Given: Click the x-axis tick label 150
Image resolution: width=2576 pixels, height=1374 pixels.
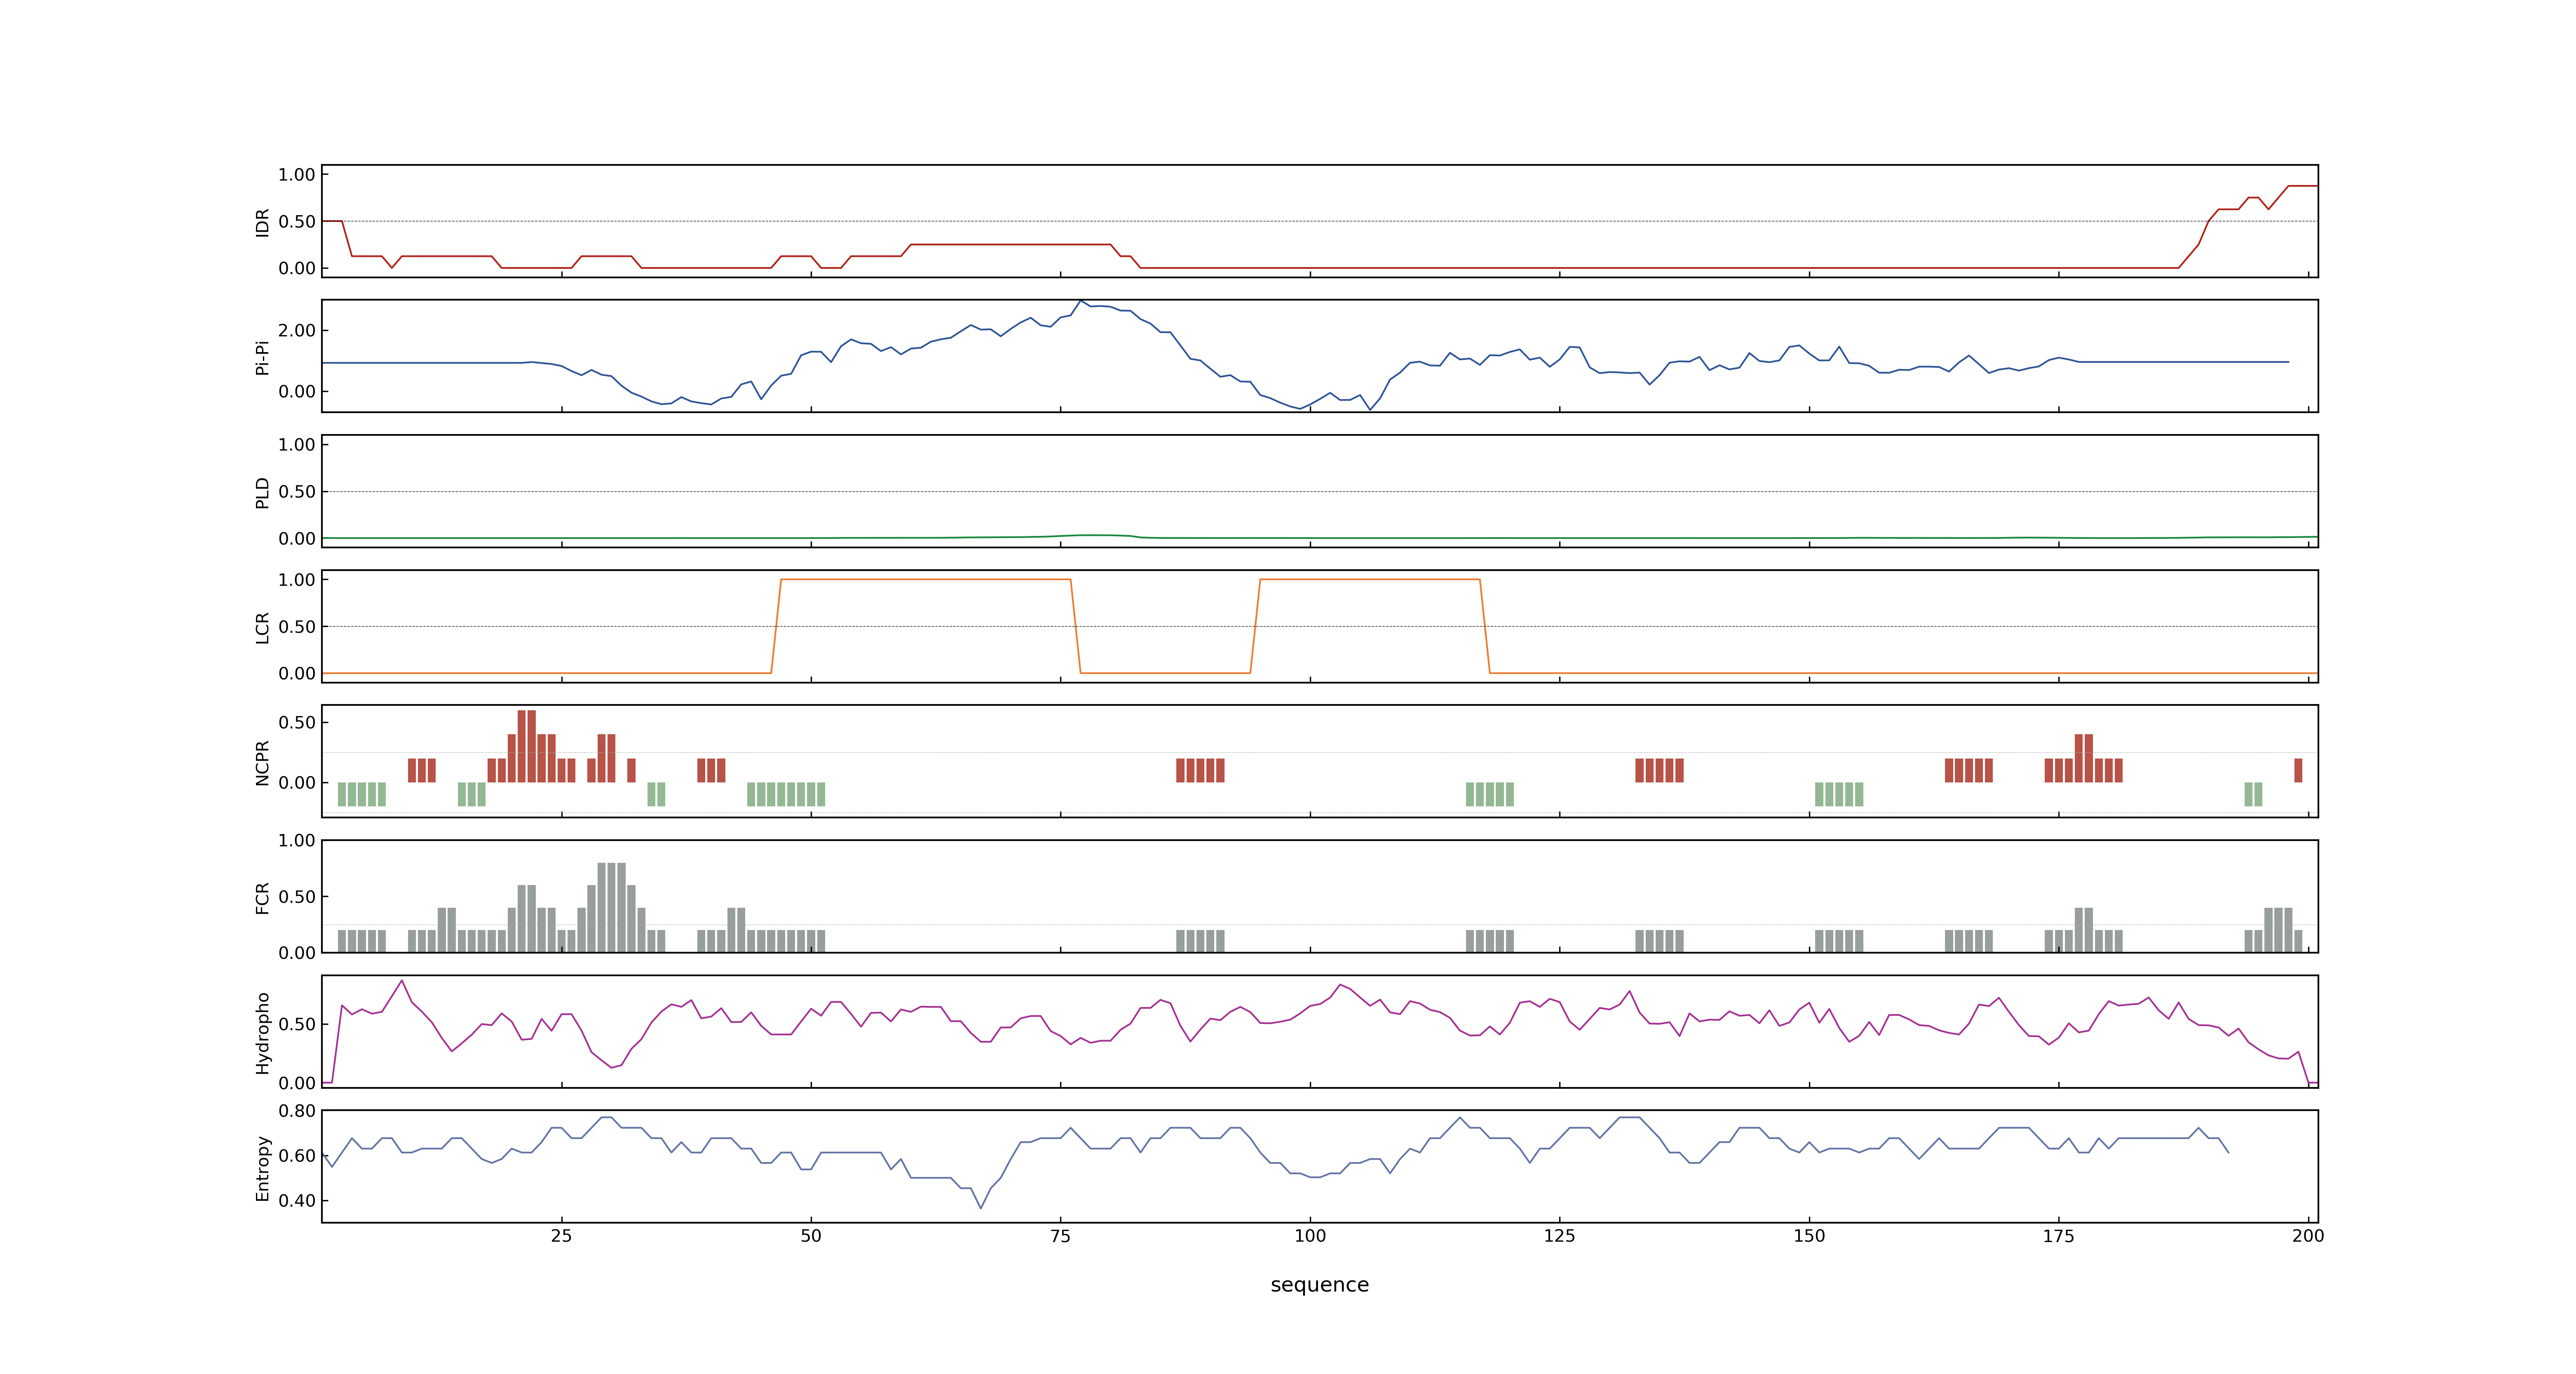Looking at the screenshot, I should 1809,1235.
